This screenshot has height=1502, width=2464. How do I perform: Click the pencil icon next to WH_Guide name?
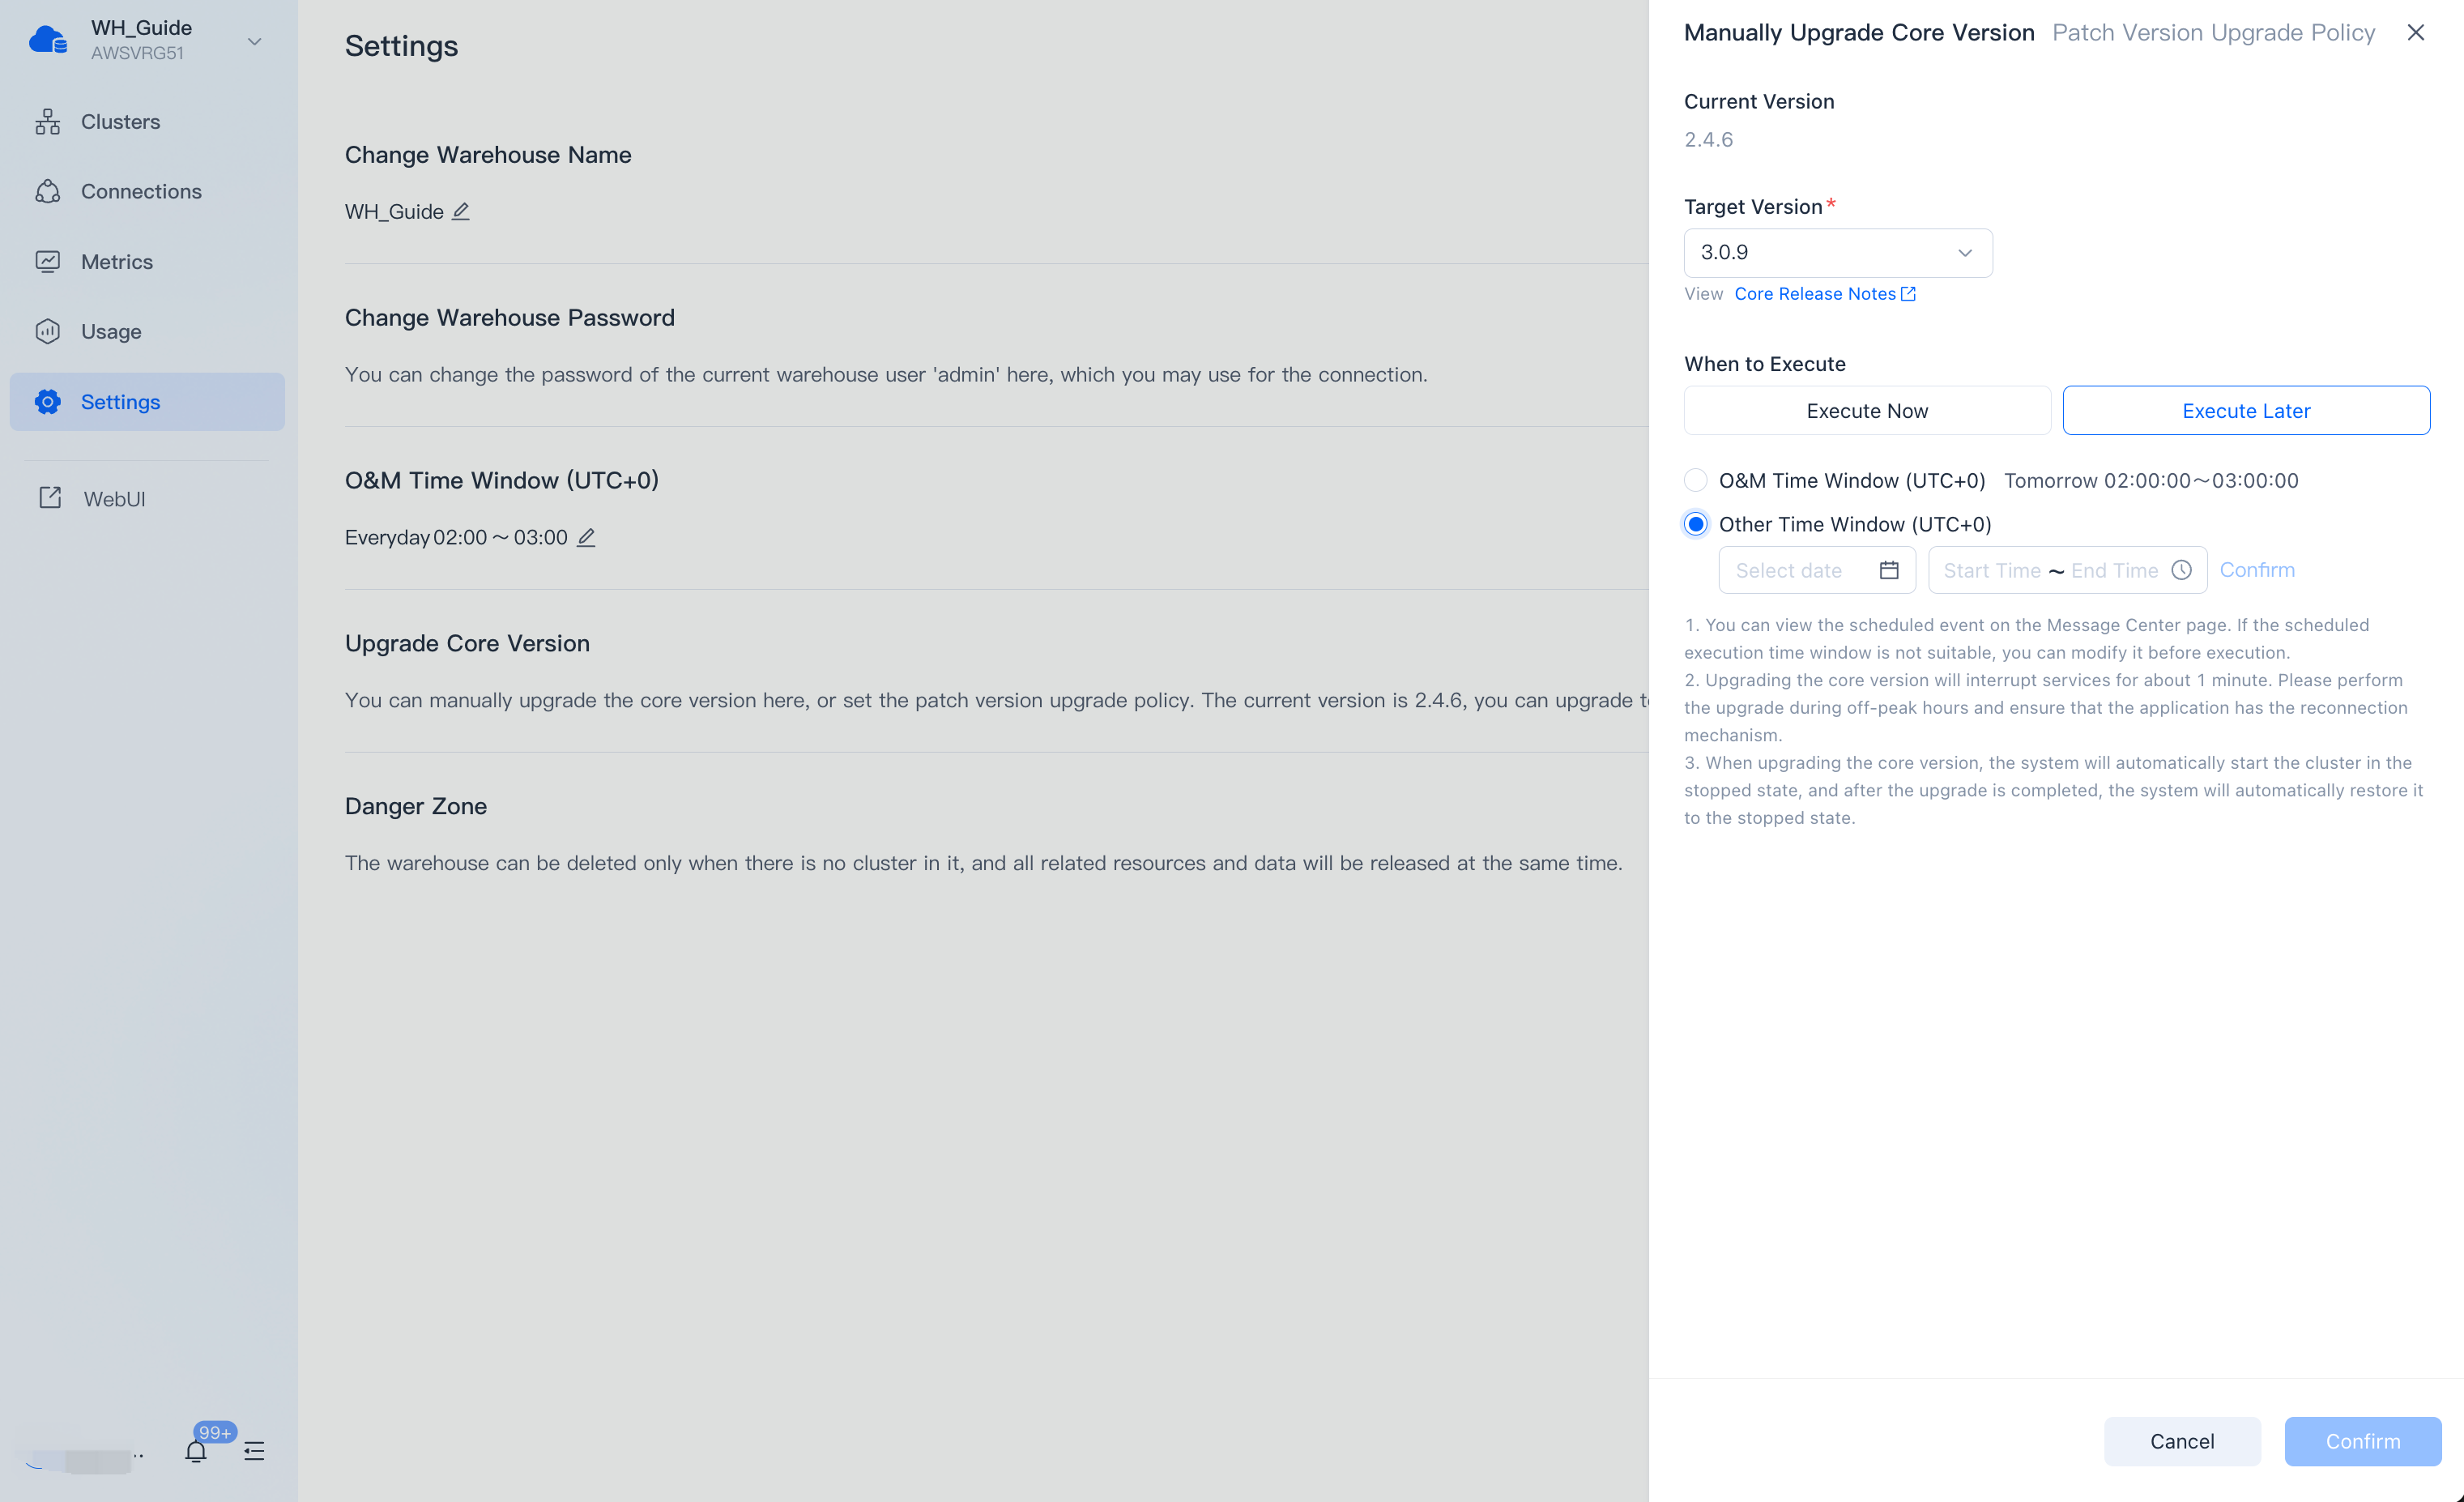[461, 211]
